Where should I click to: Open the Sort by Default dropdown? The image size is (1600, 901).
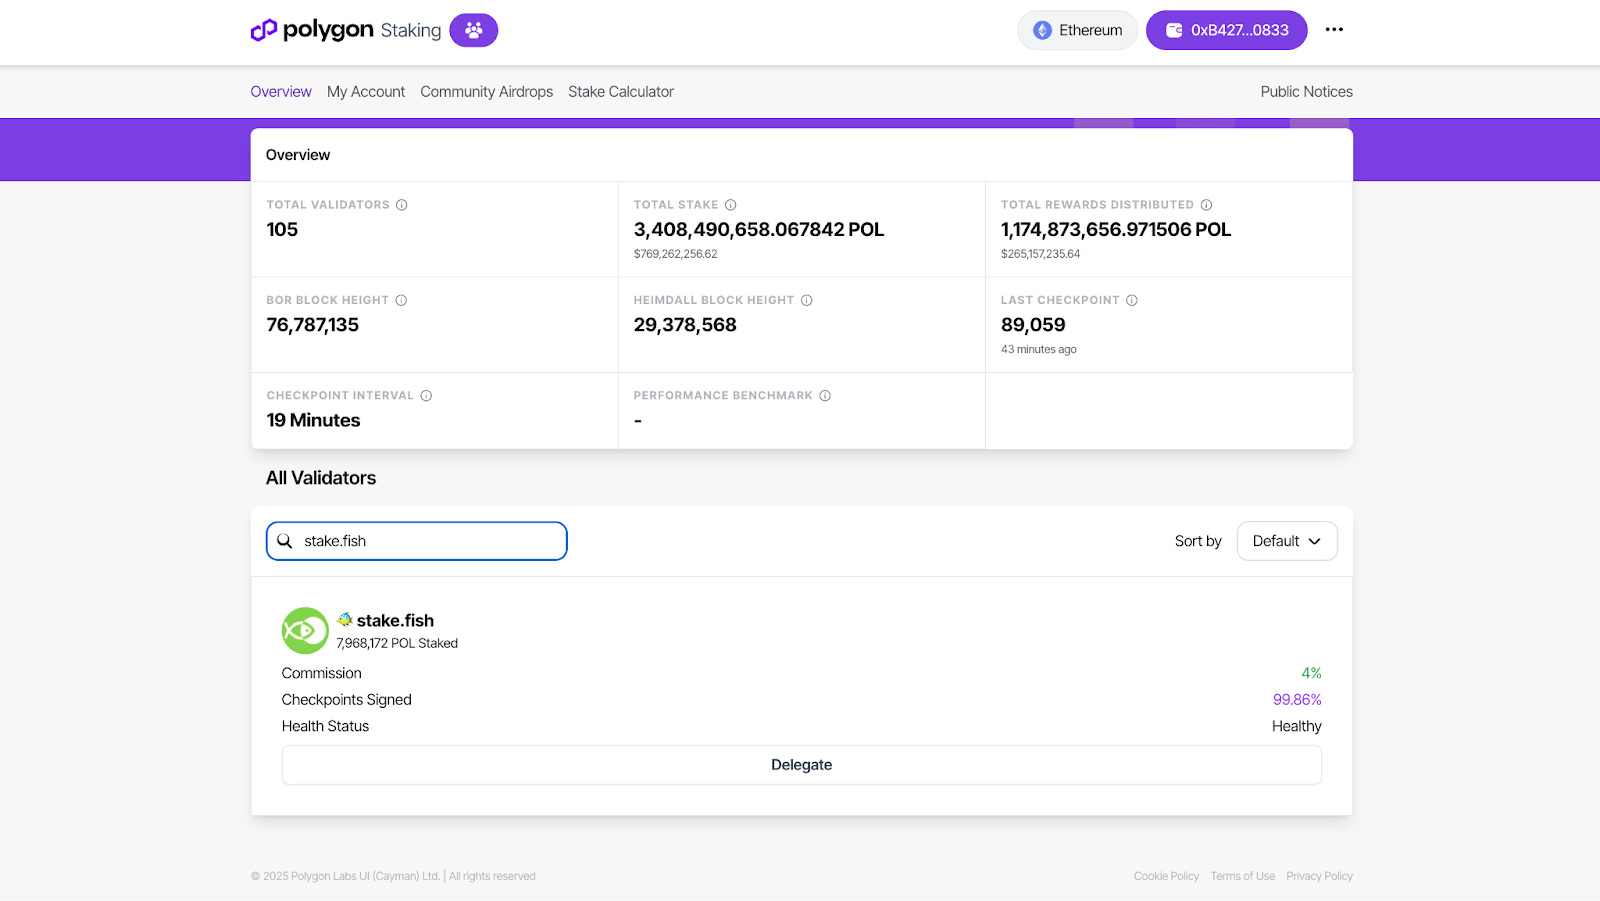pyautogui.click(x=1286, y=541)
